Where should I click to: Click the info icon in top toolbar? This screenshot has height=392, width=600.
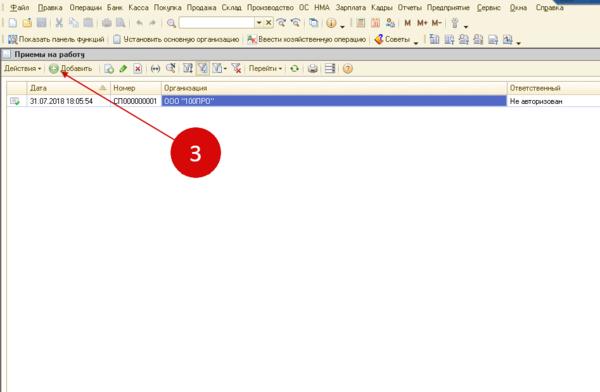point(331,23)
